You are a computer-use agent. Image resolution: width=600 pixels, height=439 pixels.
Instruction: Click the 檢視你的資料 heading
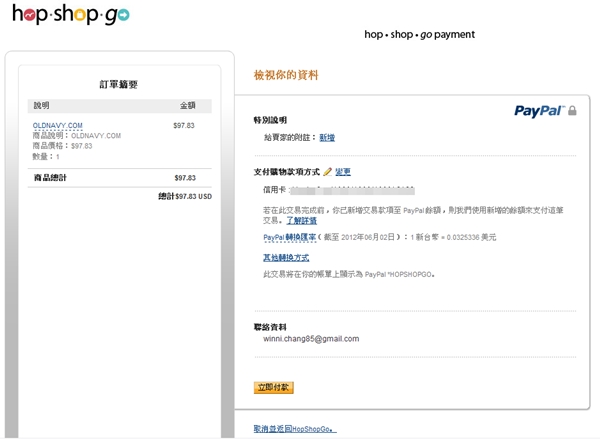pos(286,75)
